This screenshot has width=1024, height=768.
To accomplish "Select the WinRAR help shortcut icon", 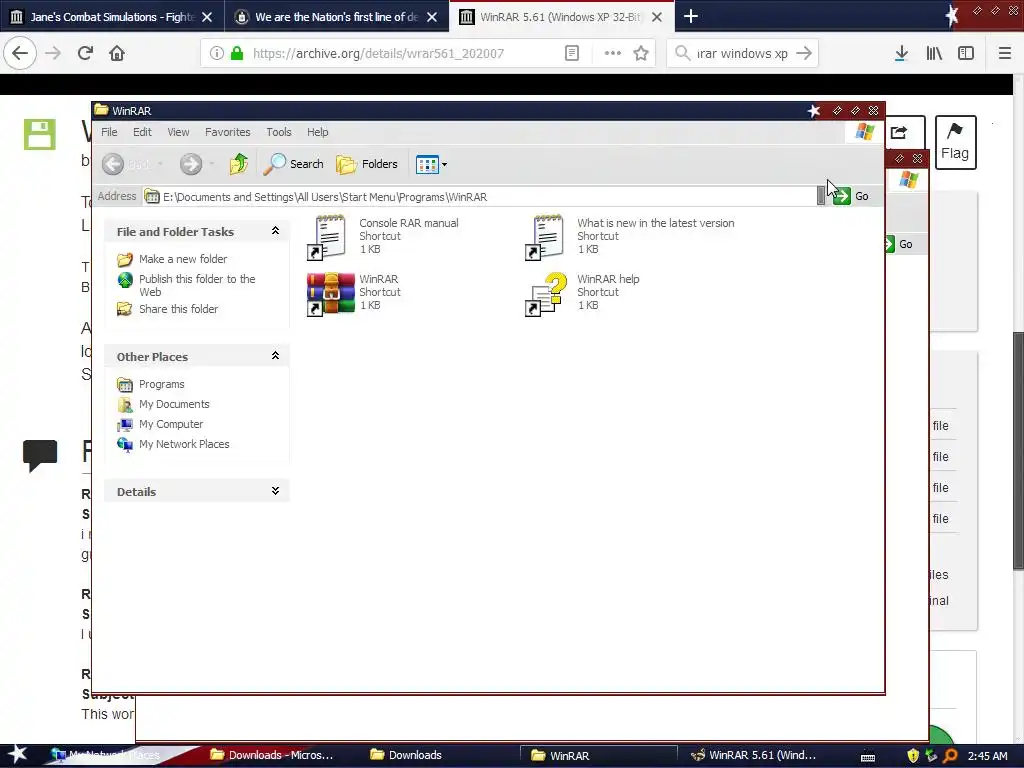I will point(546,294).
